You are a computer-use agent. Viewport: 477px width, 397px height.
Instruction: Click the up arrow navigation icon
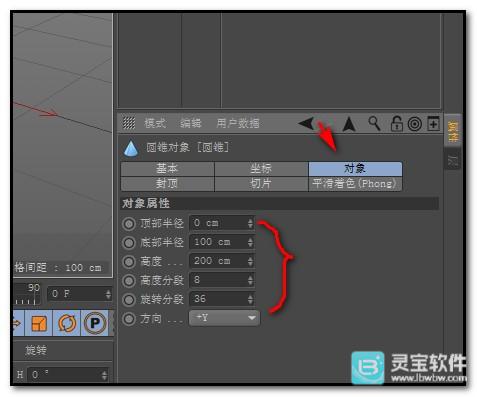[349, 124]
